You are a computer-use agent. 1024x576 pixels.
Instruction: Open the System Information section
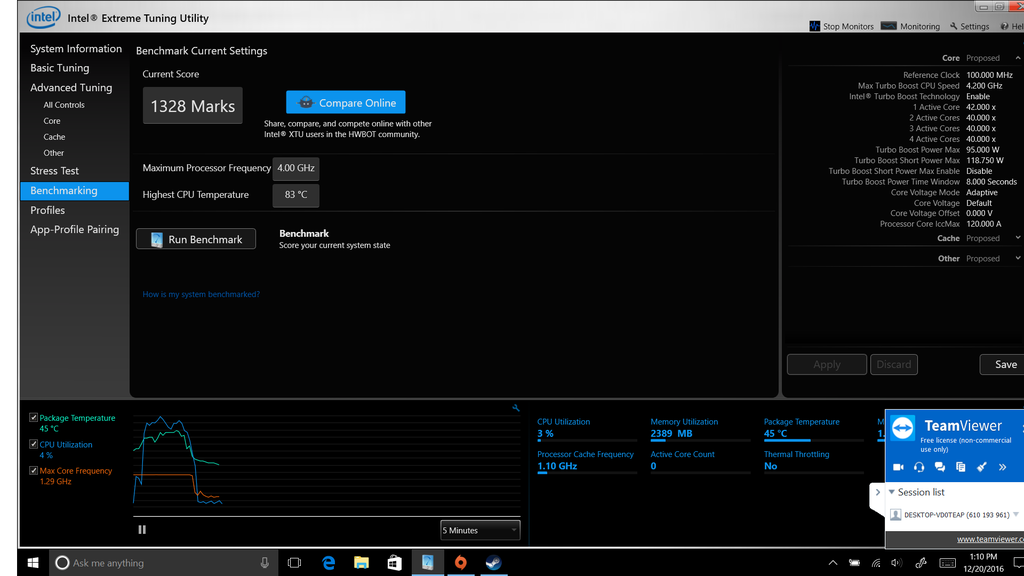[76, 48]
